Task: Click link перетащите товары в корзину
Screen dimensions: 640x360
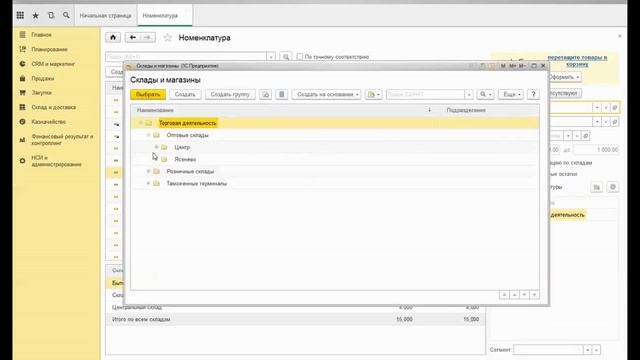Action: [x=577, y=61]
